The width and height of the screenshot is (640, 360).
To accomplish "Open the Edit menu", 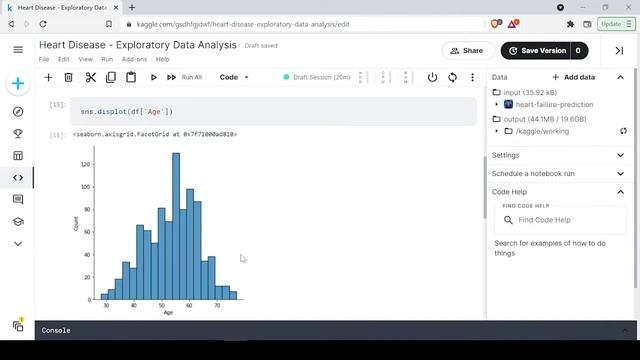I will (x=64, y=59).
